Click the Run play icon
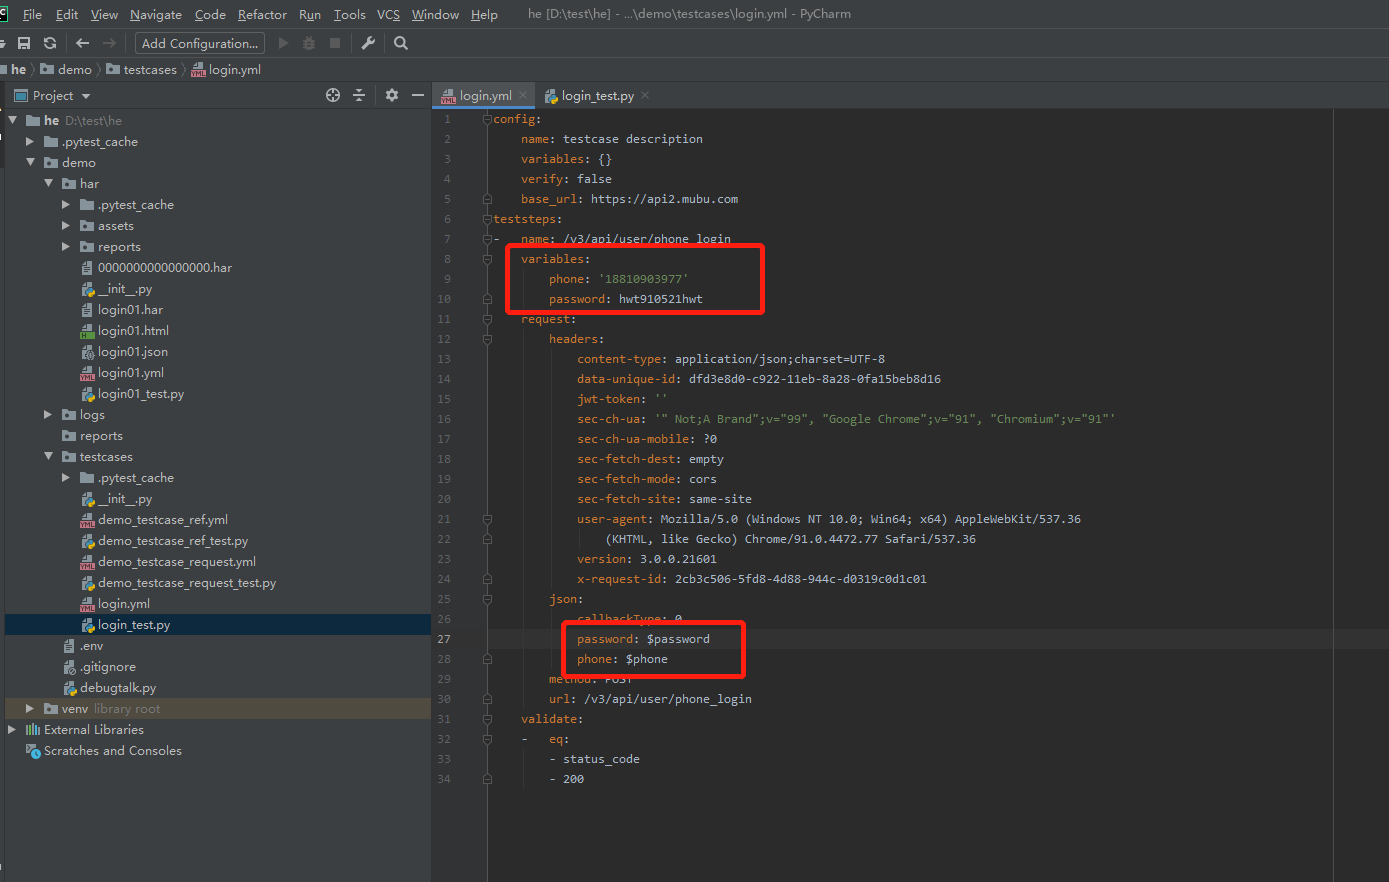This screenshot has width=1389, height=882. 283,43
